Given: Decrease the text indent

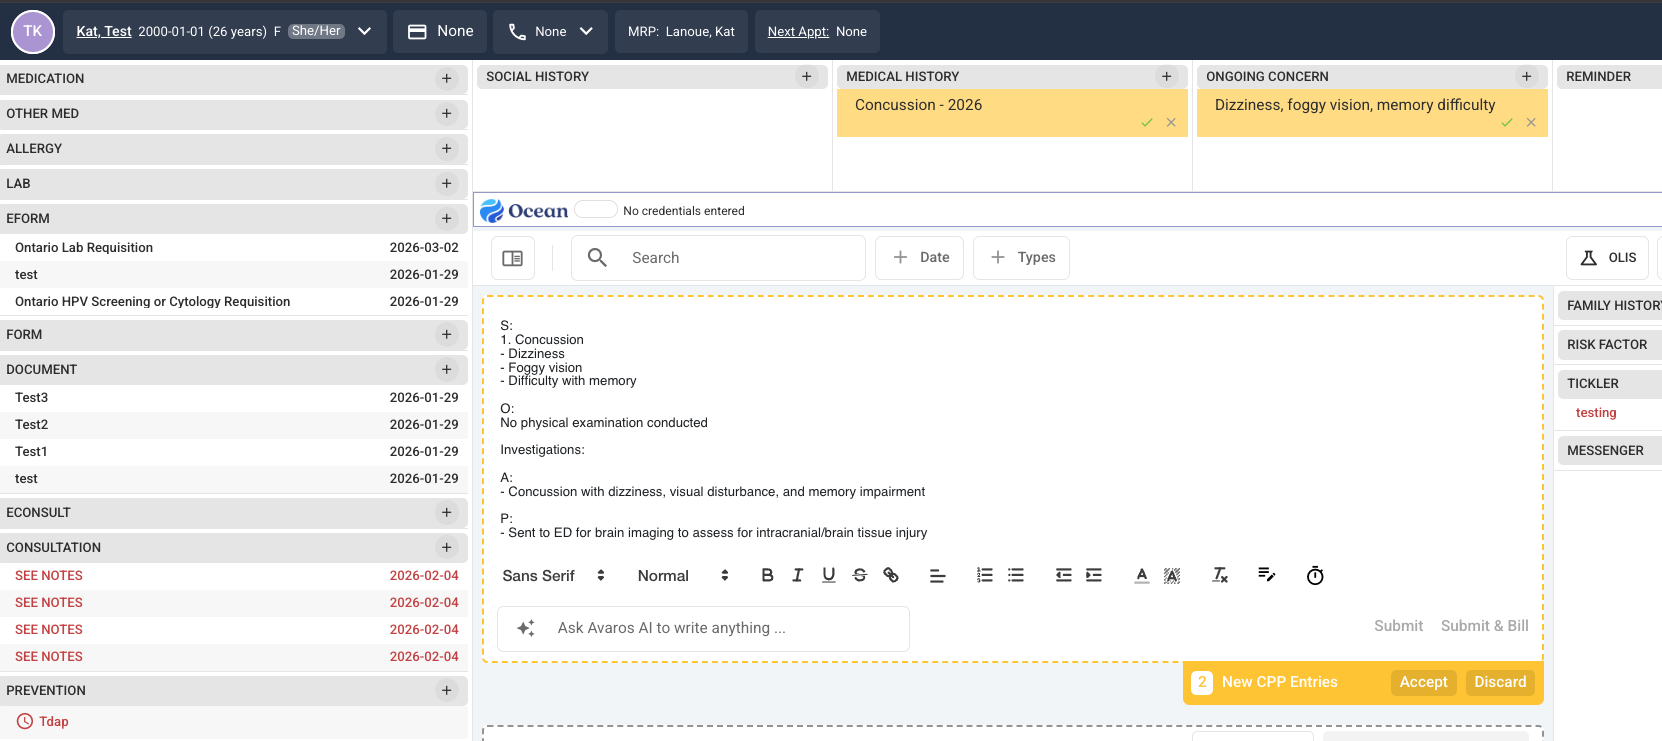Looking at the screenshot, I should pos(1063,575).
